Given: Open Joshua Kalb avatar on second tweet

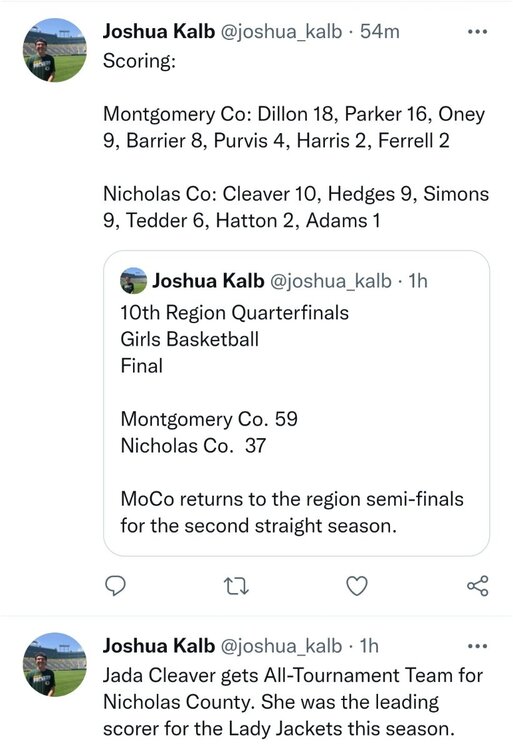Looking at the screenshot, I should 55,664.
